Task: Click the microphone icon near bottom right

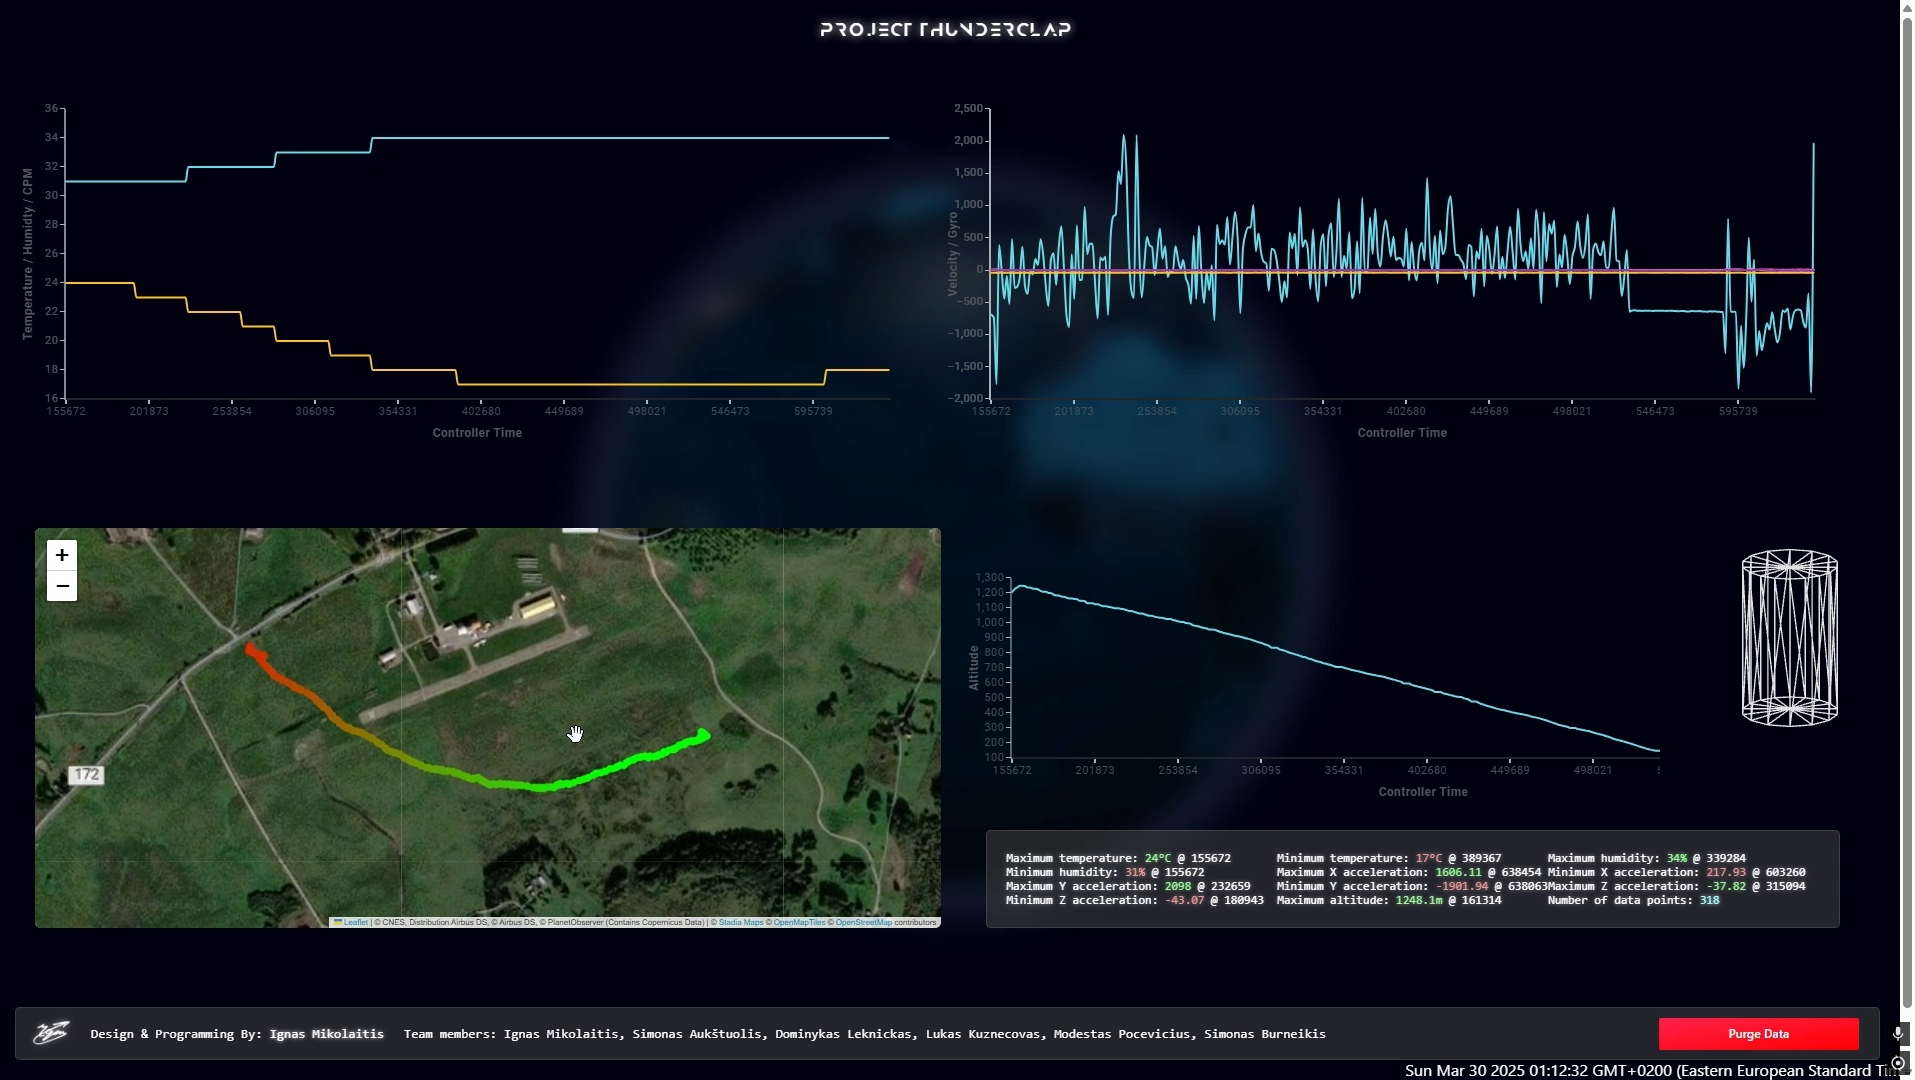Action: point(1897,1034)
